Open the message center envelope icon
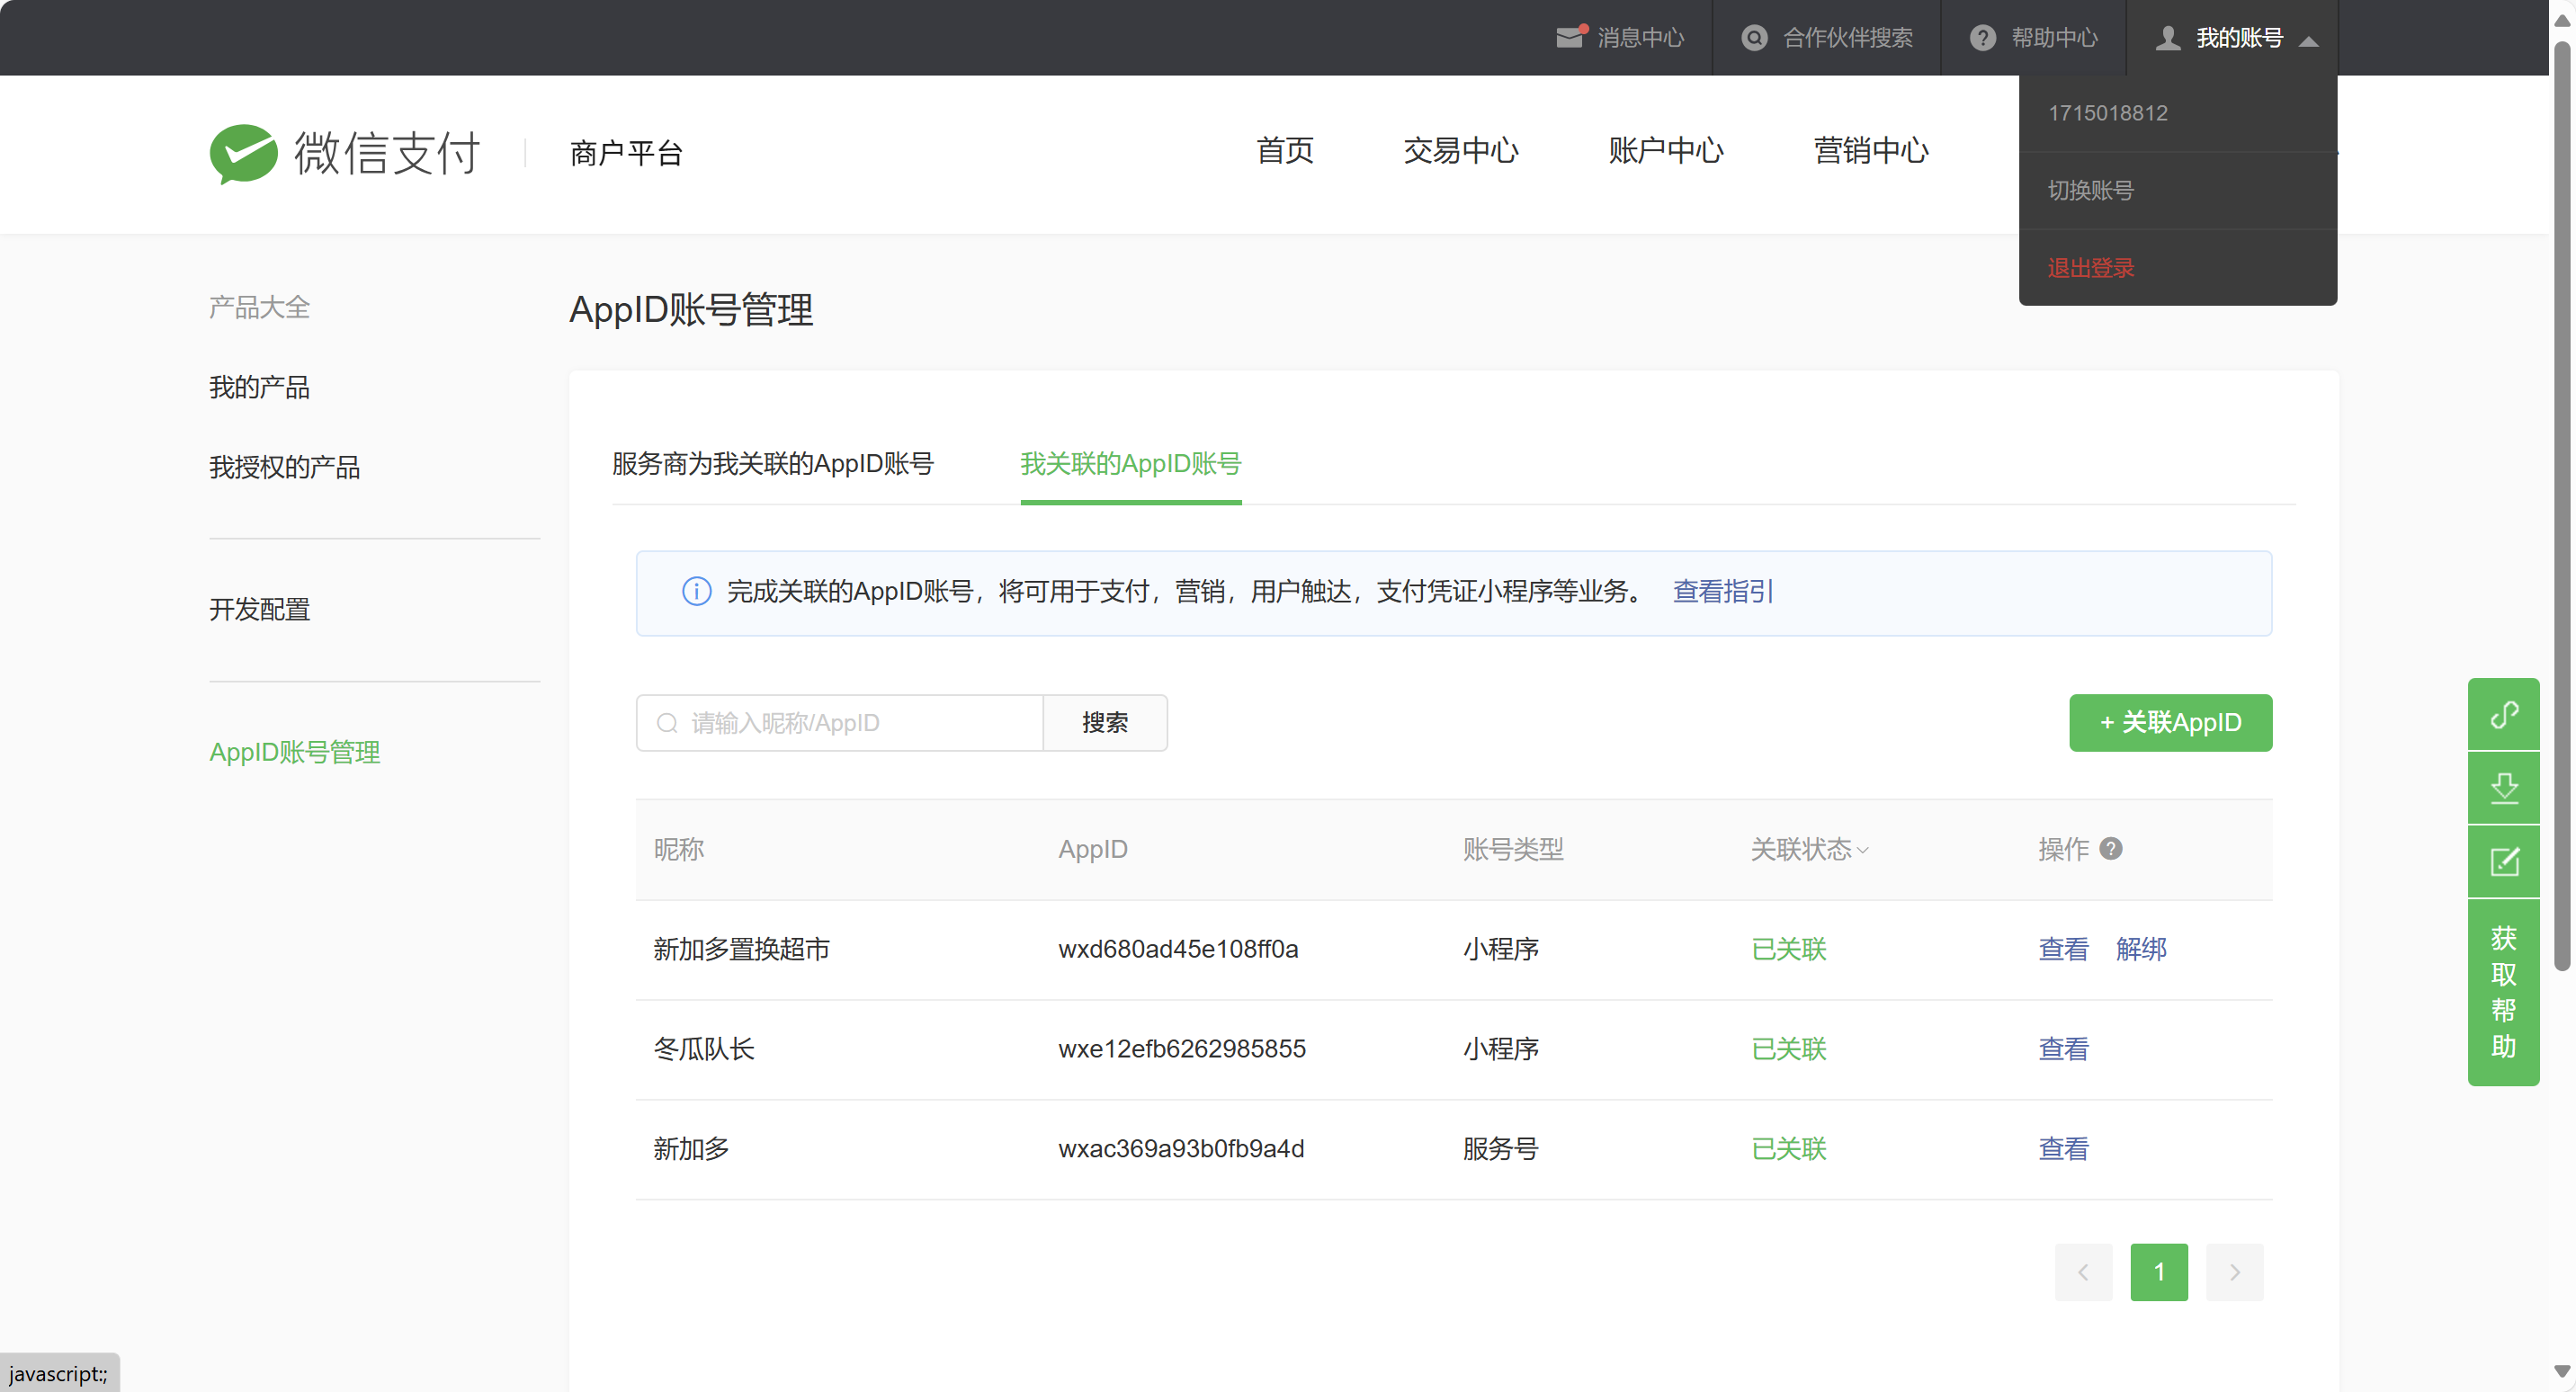Image resolution: width=2576 pixels, height=1392 pixels. [1570, 37]
